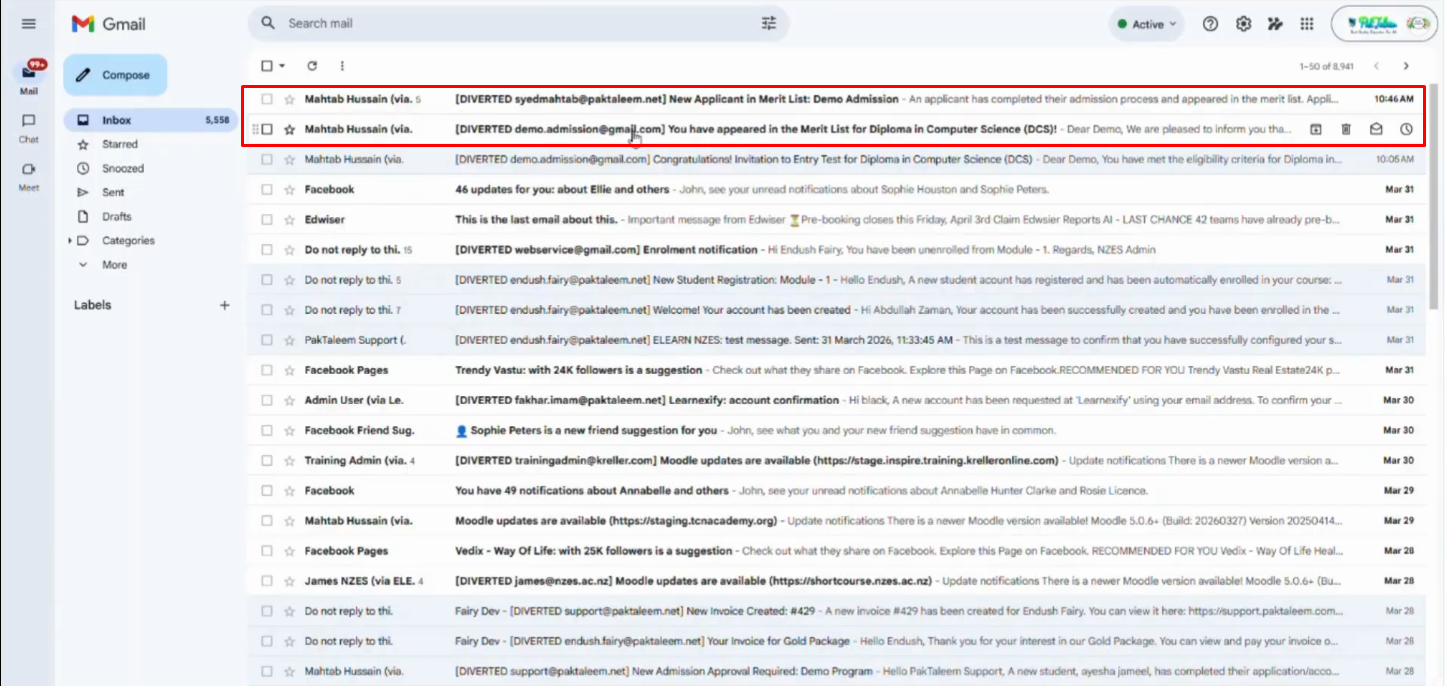Tick checkbox for New Applicant Merit List email
1445x686 pixels.
(267, 99)
